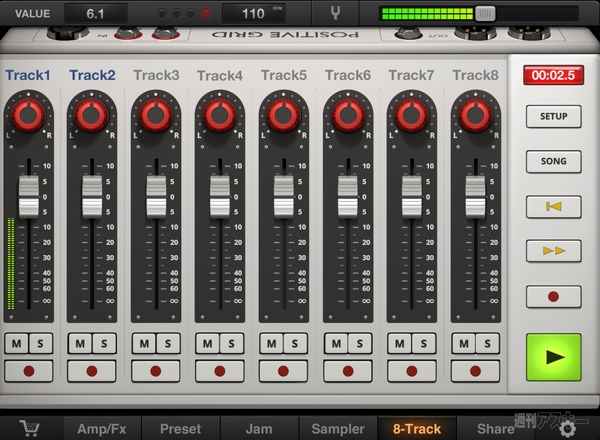This screenshot has width=600, height=440.
Task: Click the SETUP button
Action: [553, 116]
